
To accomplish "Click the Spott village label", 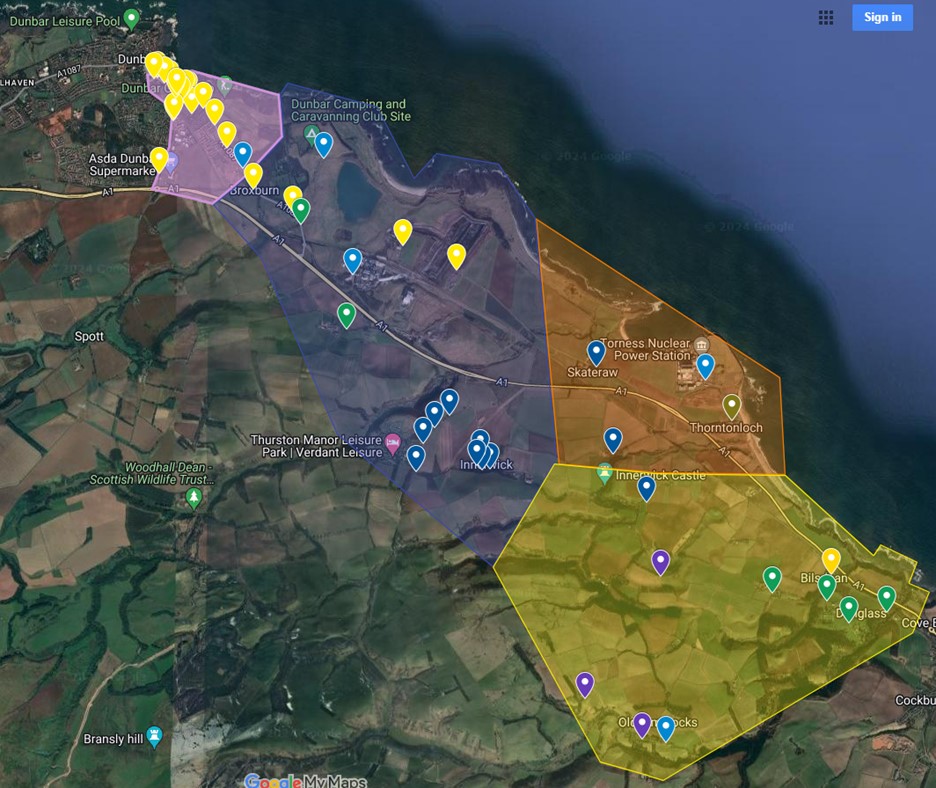I will click(x=89, y=336).
